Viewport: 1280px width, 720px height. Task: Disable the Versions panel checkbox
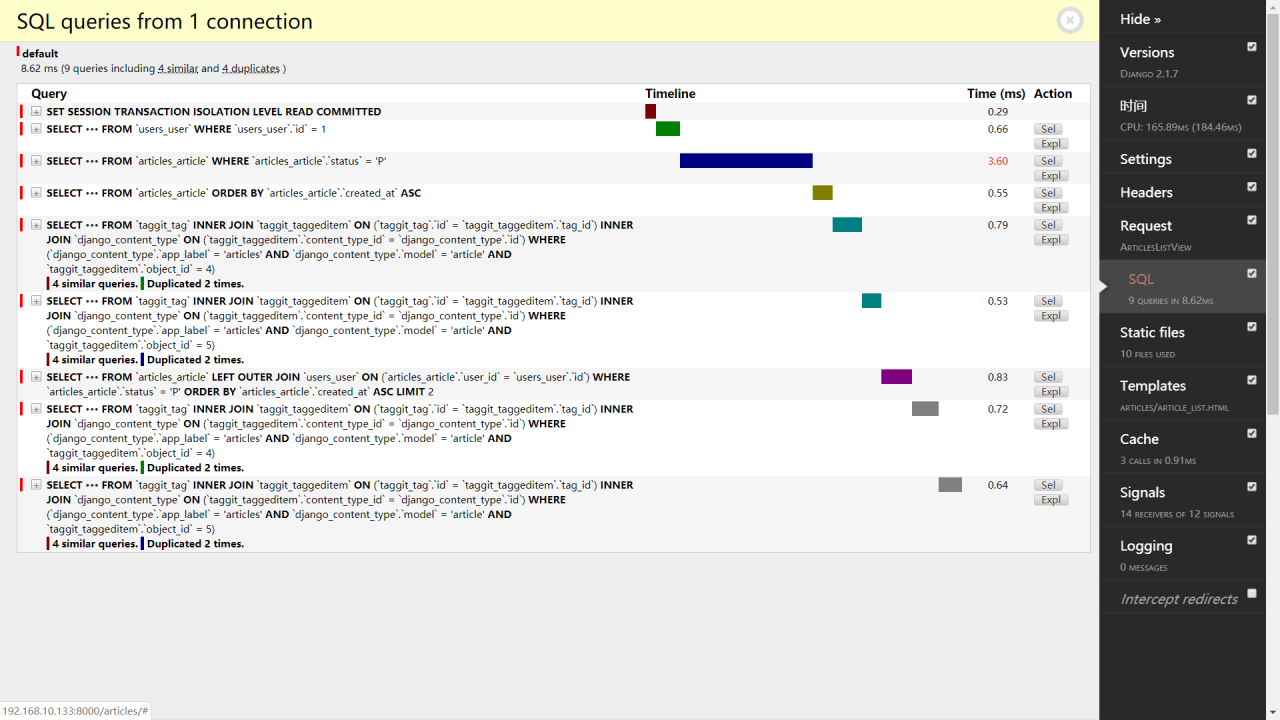[x=1252, y=47]
